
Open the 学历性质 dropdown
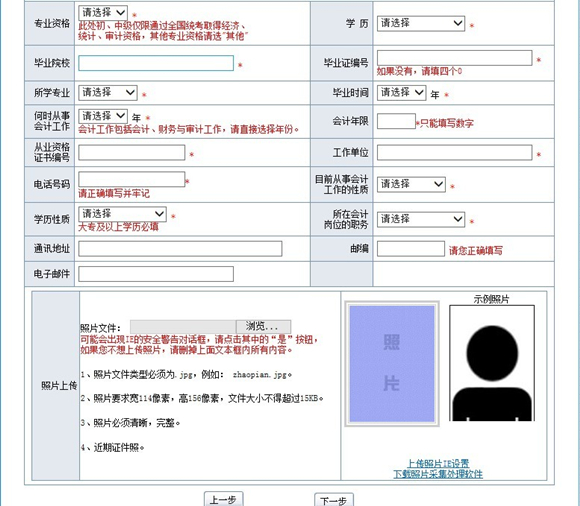(122, 214)
